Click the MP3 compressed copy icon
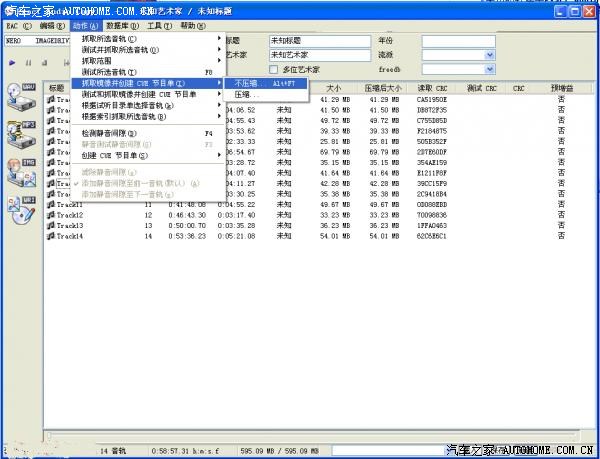The width and height of the screenshot is (600, 459). [22, 133]
